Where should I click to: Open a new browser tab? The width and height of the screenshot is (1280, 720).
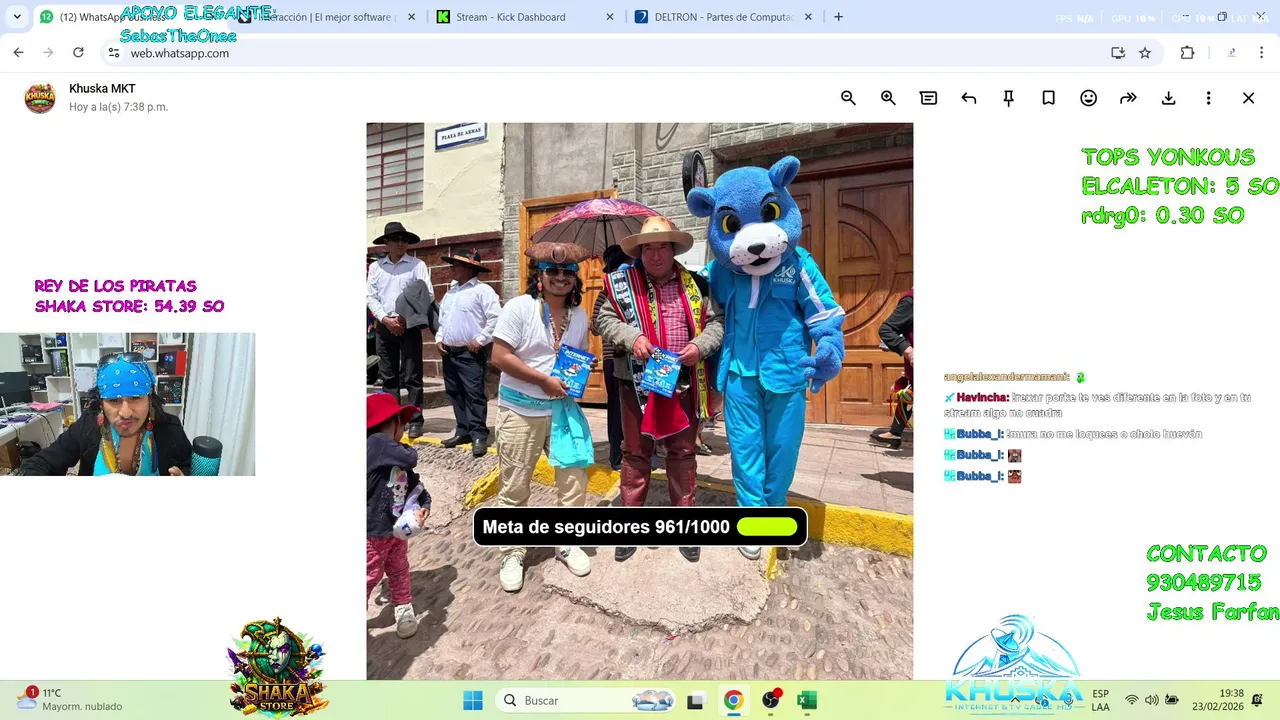click(x=838, y=17)
